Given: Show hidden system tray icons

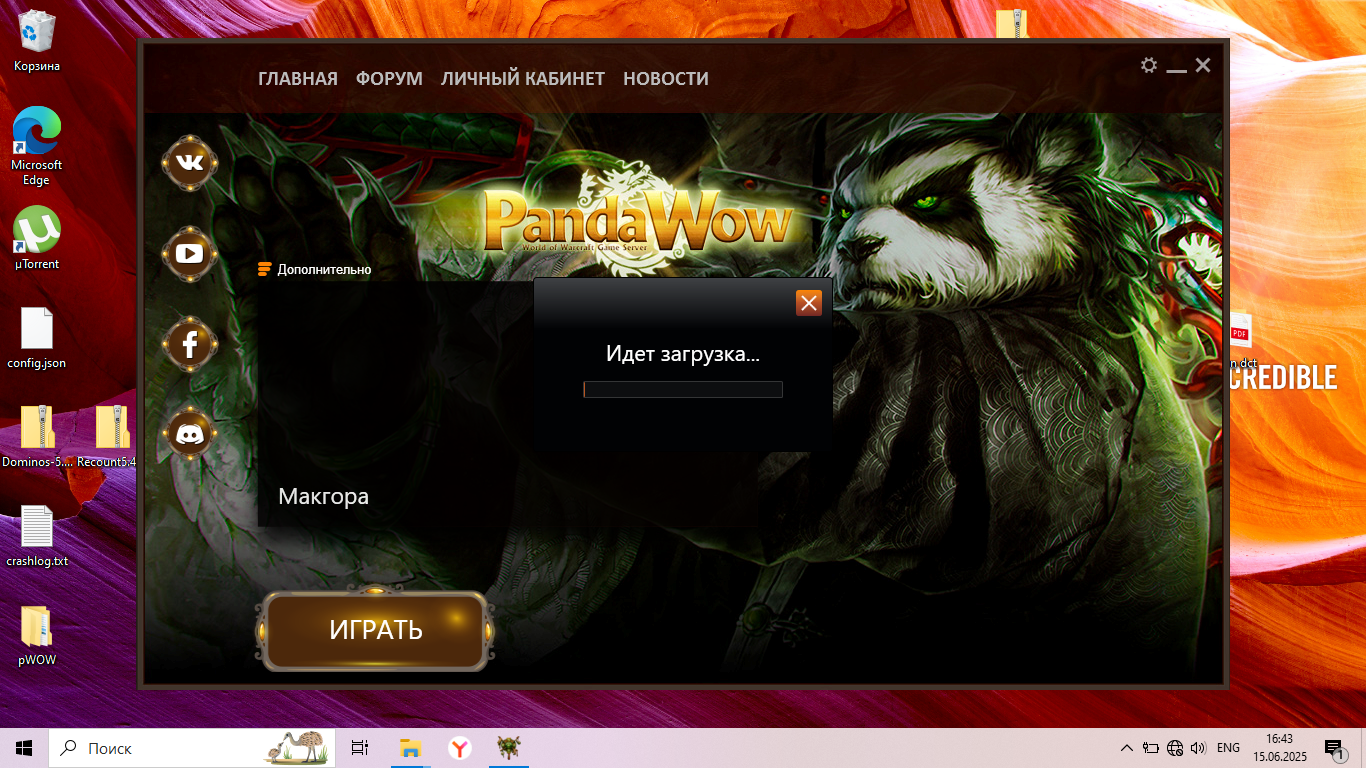Looking at the screenshot, I should [x=1127, y=748].
